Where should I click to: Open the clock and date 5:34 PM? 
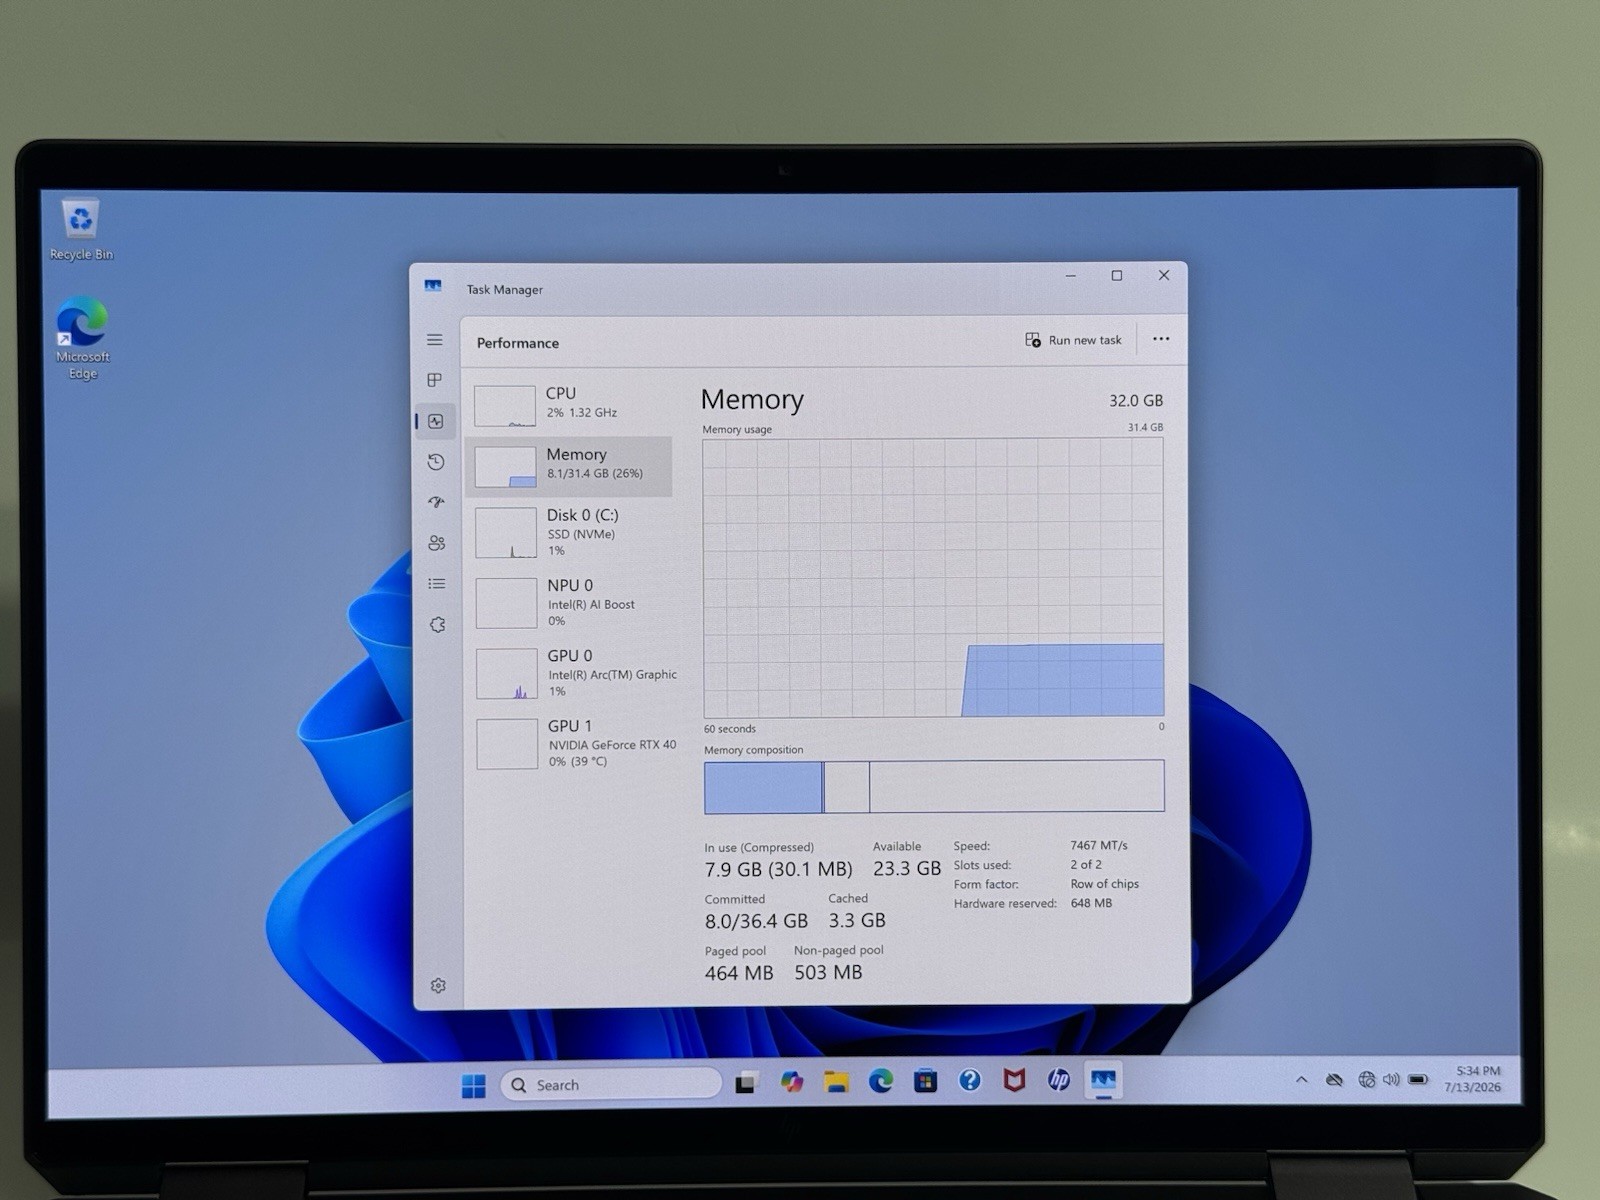pyautogui.click(x=1472, y=1079)
